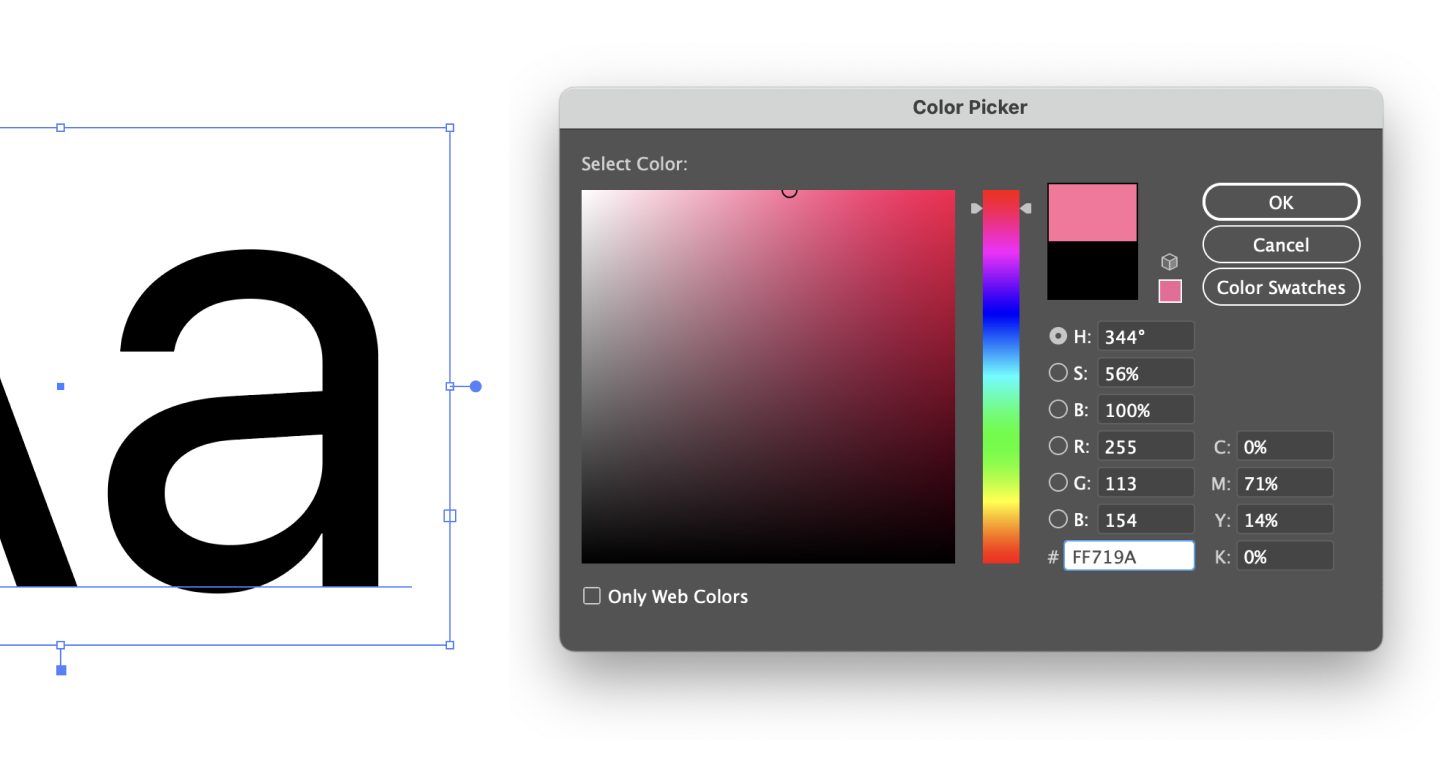Click the out-of-web-gamut warning cube icon
The height and width of the screenshot is (775, 1440).
click(x=1170, y=261)
